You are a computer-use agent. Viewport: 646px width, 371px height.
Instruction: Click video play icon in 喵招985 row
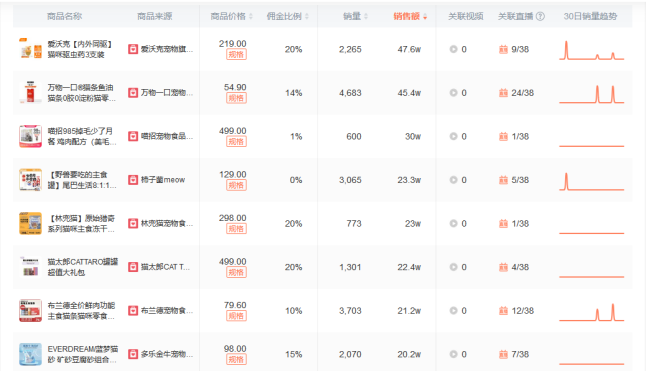[453, 136]
